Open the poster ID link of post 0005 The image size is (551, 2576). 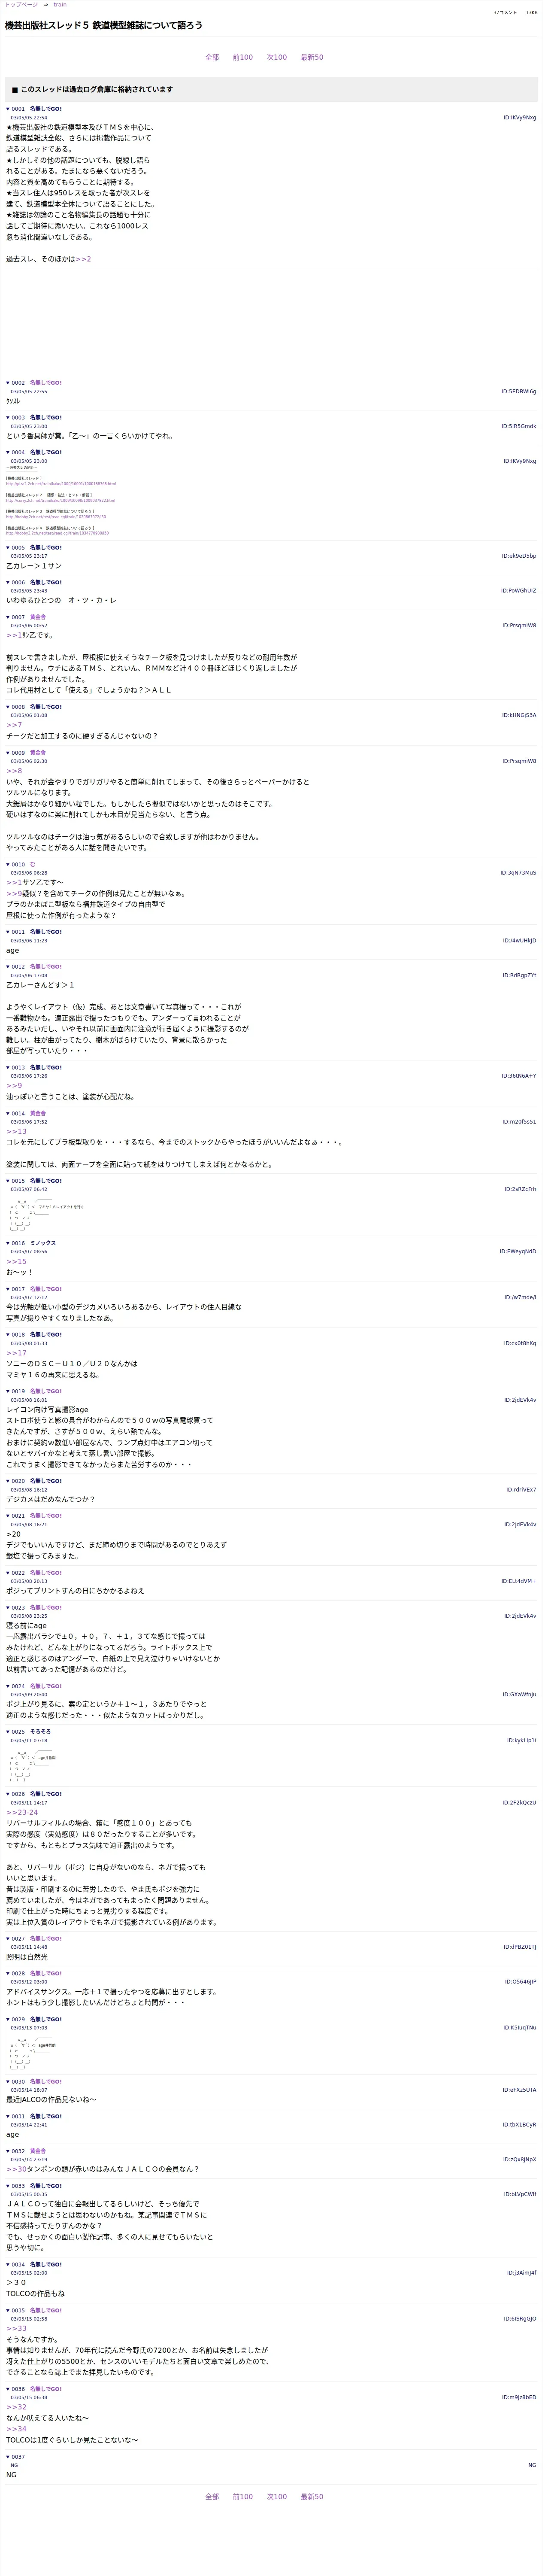pyautogui.click(x=518, y=556)
